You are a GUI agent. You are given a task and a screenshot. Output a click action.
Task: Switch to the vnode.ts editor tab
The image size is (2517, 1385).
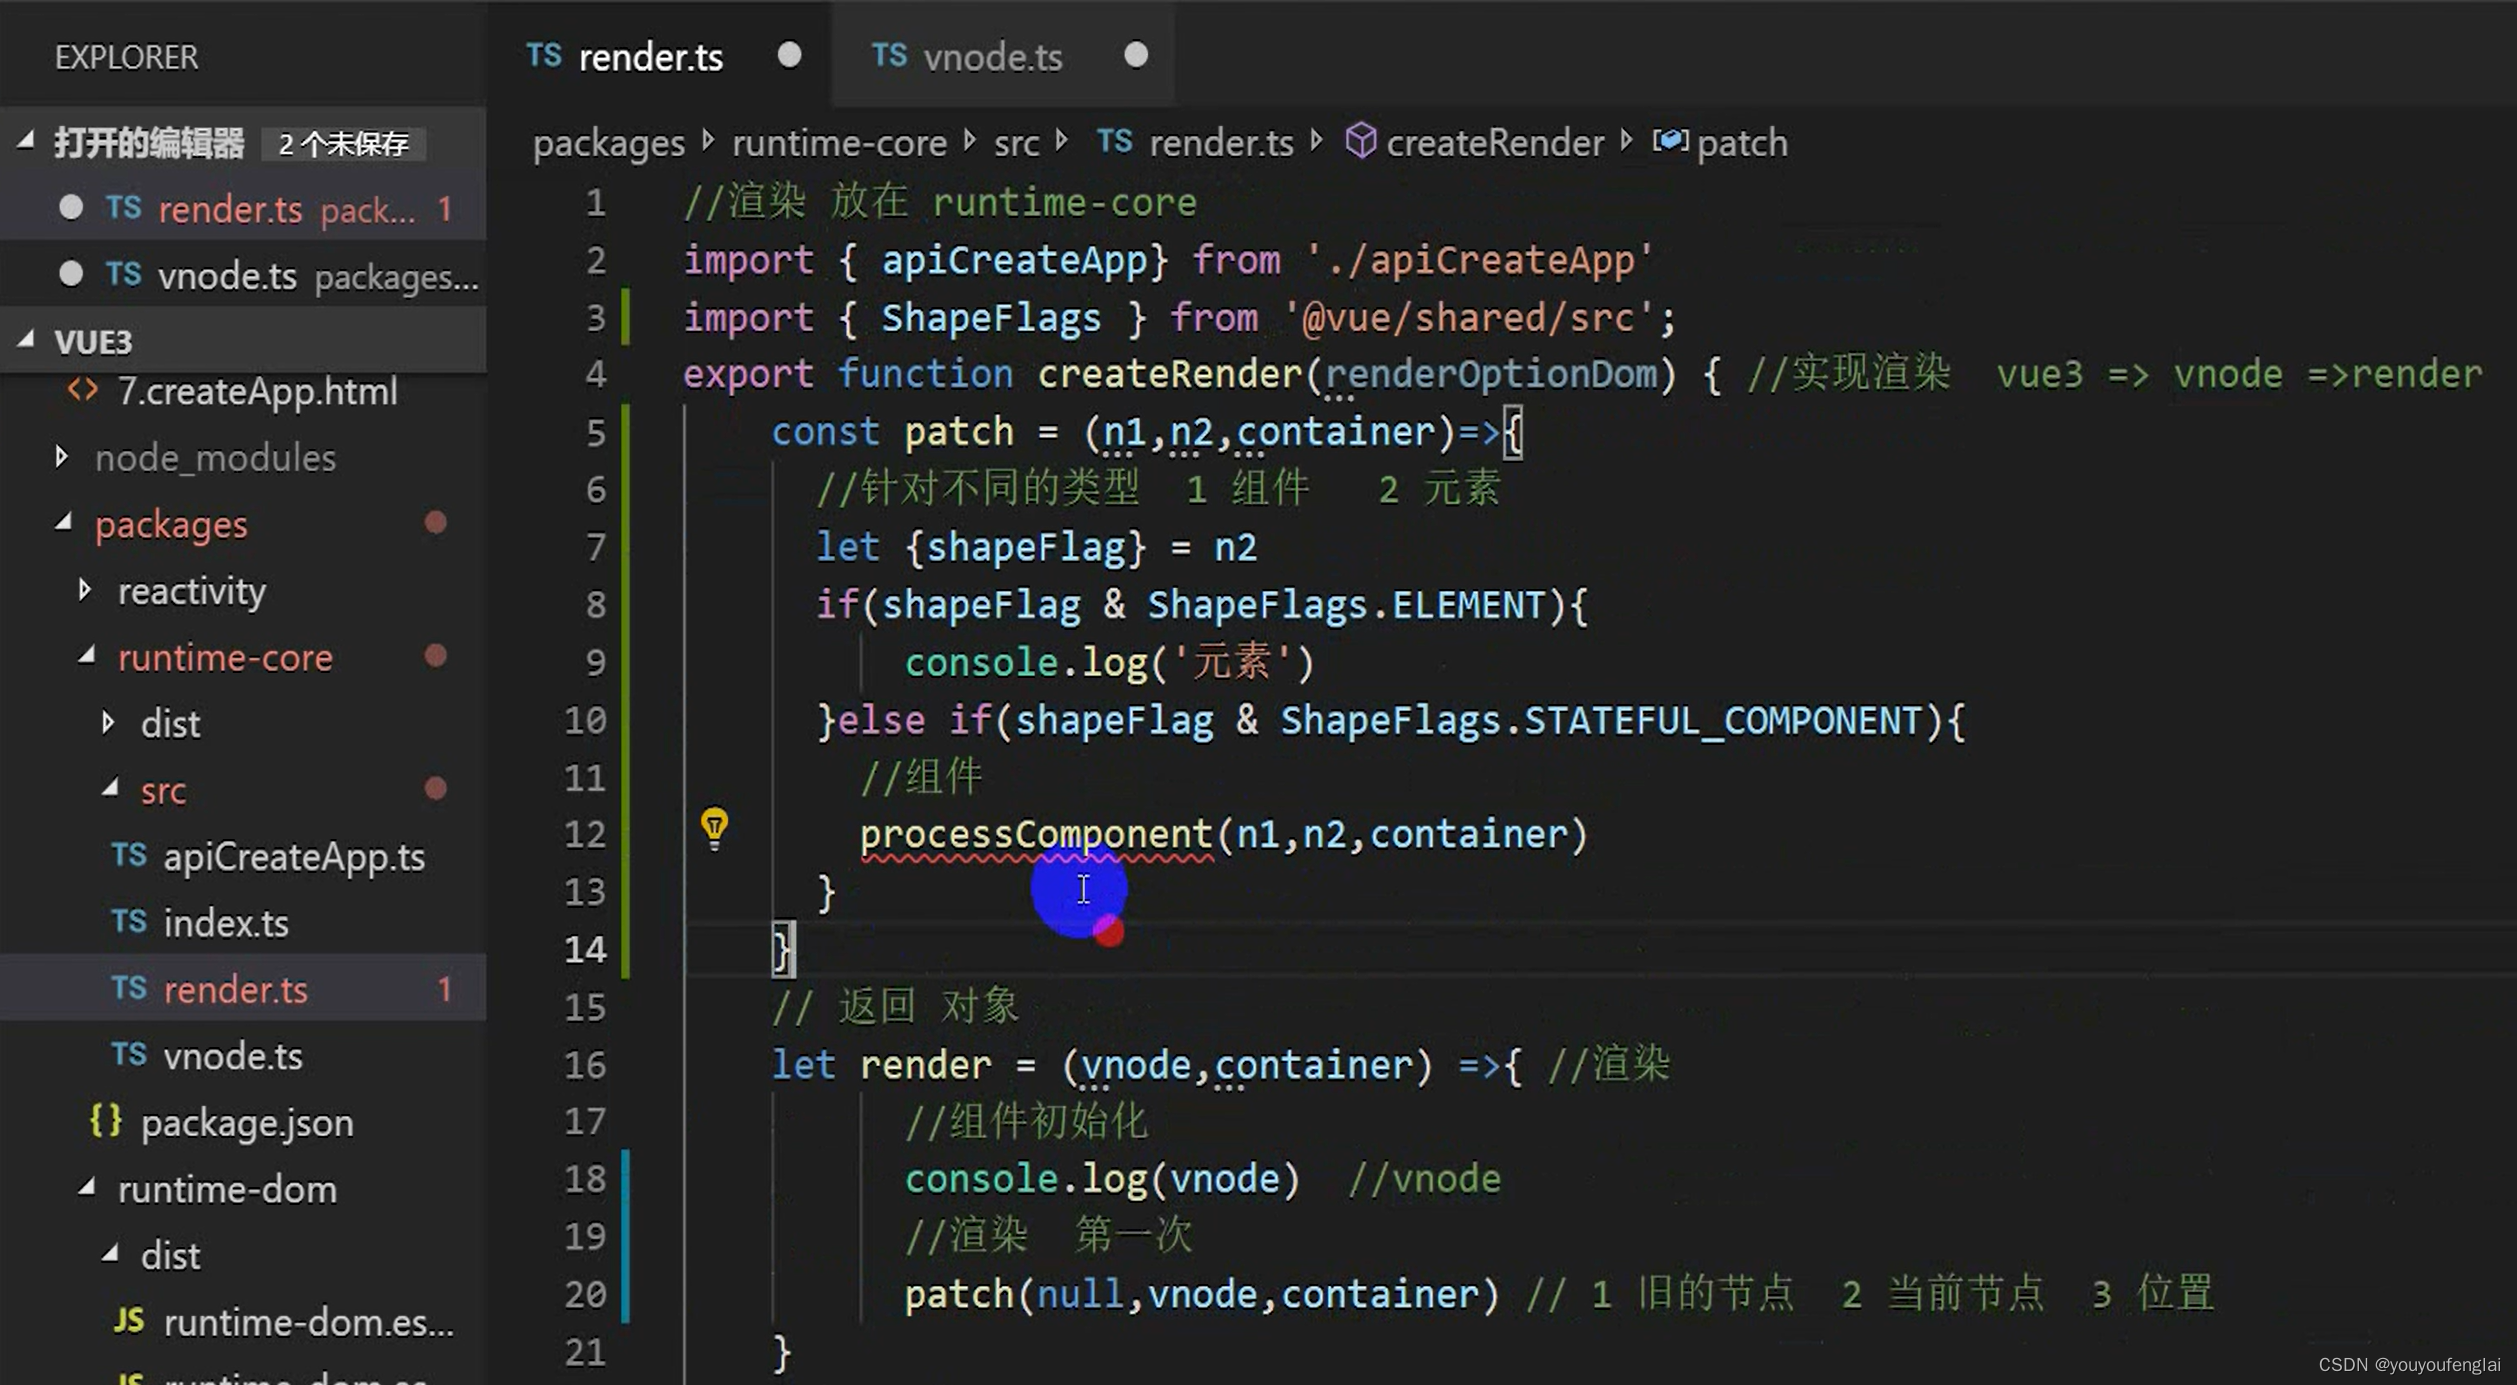[x=1003, y=55]
